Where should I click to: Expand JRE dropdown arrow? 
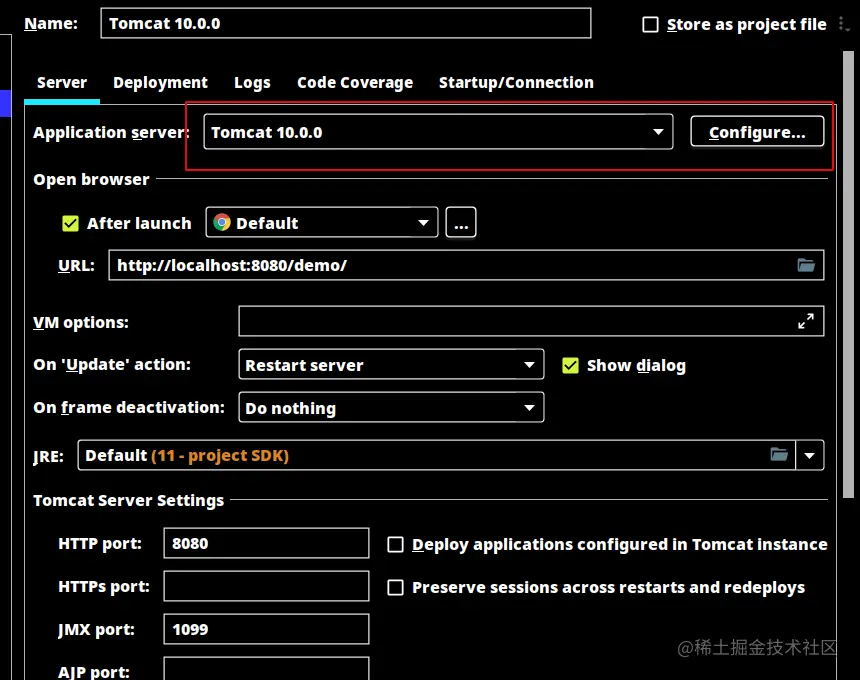810,455
